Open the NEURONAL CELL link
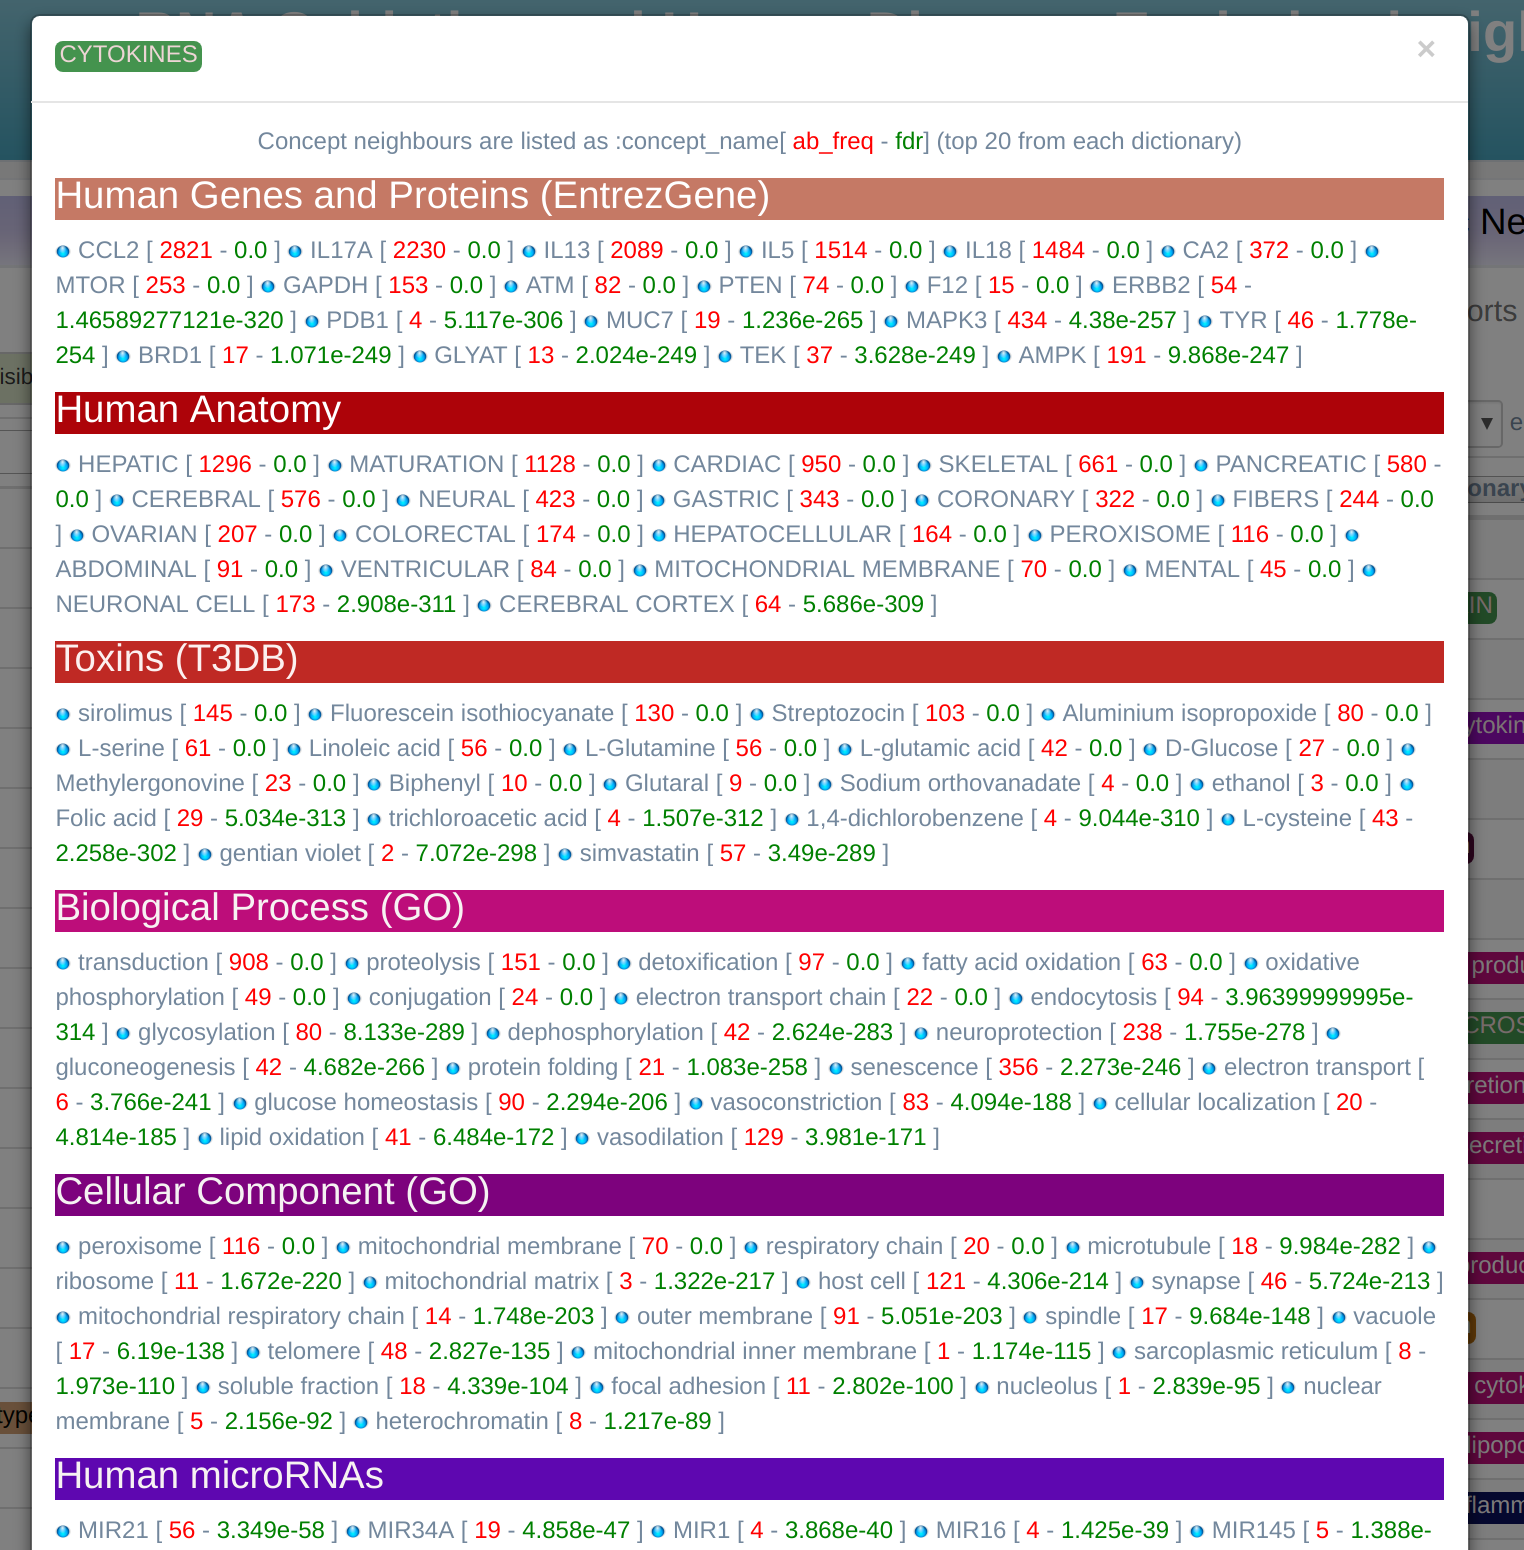This screenshot has width=1524, height=1550. (155, 604)
